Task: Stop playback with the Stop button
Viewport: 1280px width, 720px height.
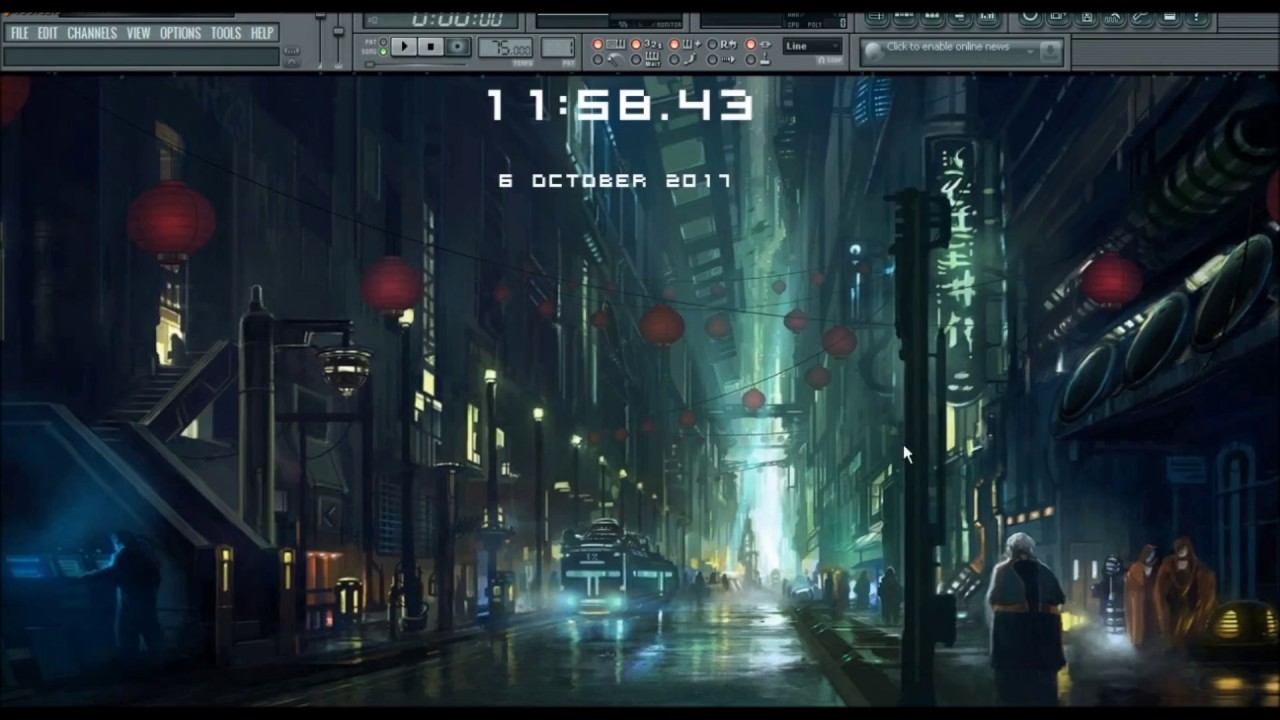Action: (x=431, y=46)
